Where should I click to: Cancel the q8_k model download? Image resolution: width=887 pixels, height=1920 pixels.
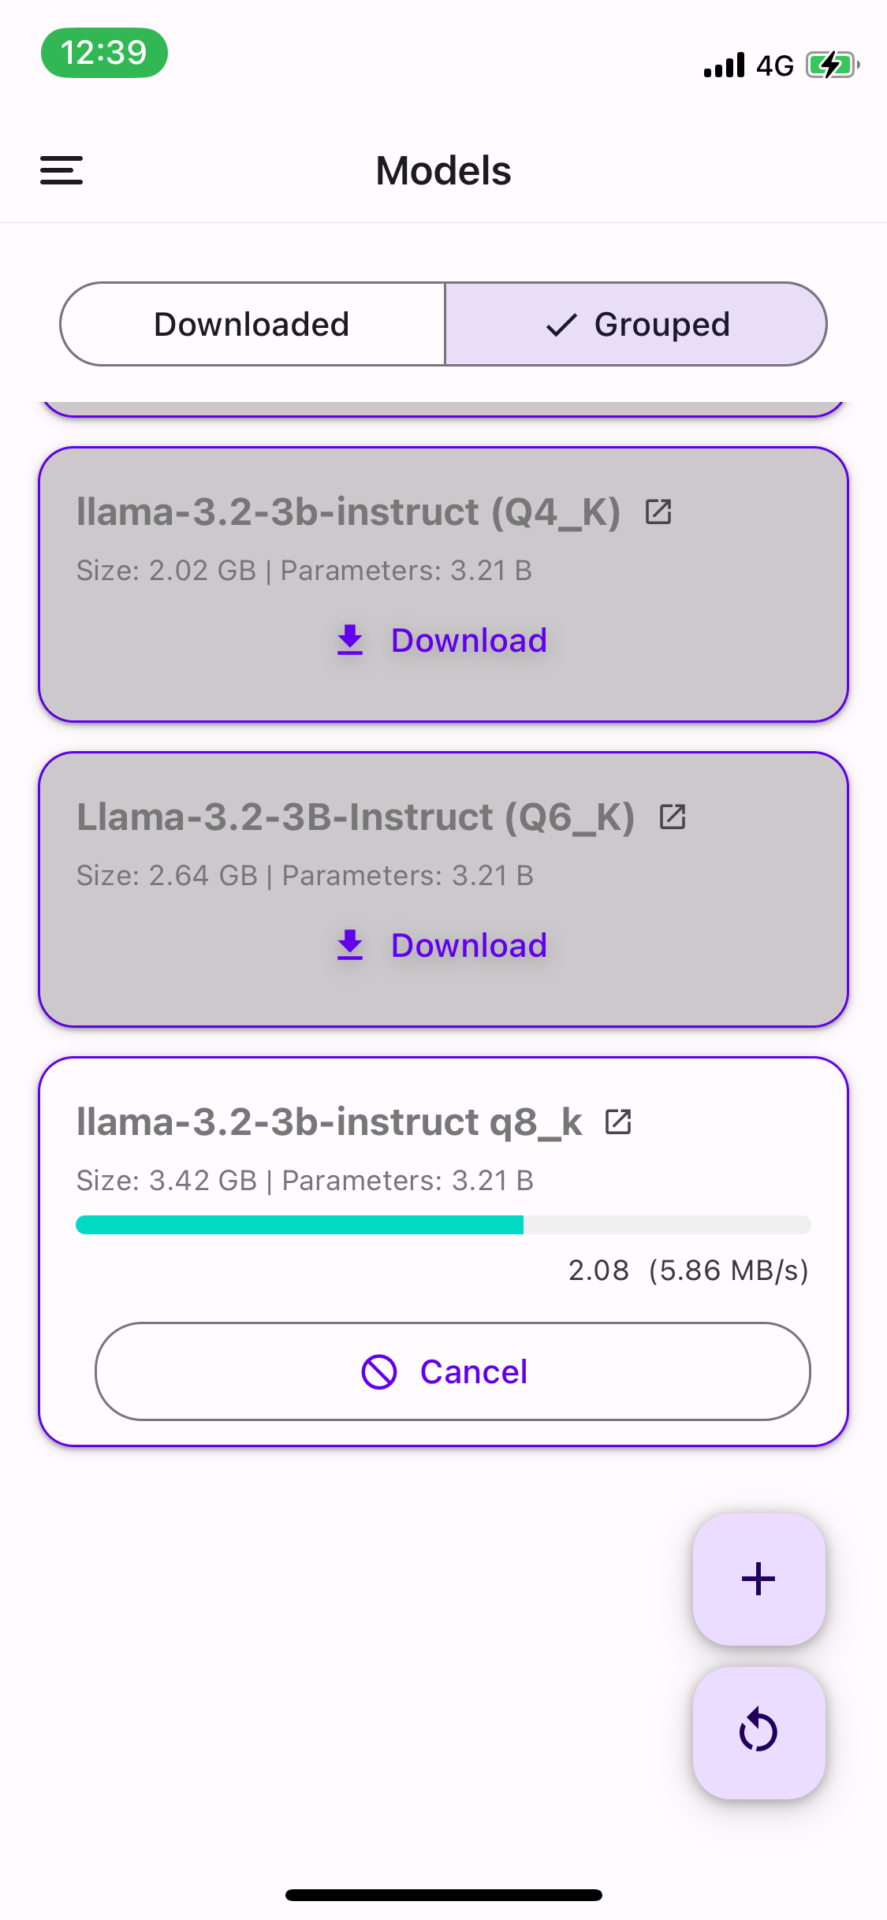coord(452,1371)
